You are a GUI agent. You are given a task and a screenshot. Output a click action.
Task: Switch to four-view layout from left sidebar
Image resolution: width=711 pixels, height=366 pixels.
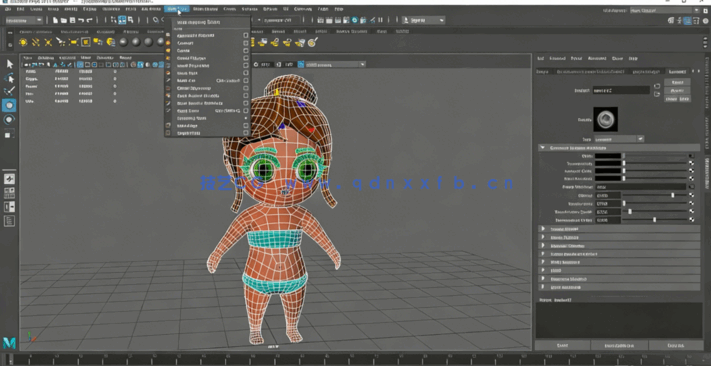[x=10, y=193]
